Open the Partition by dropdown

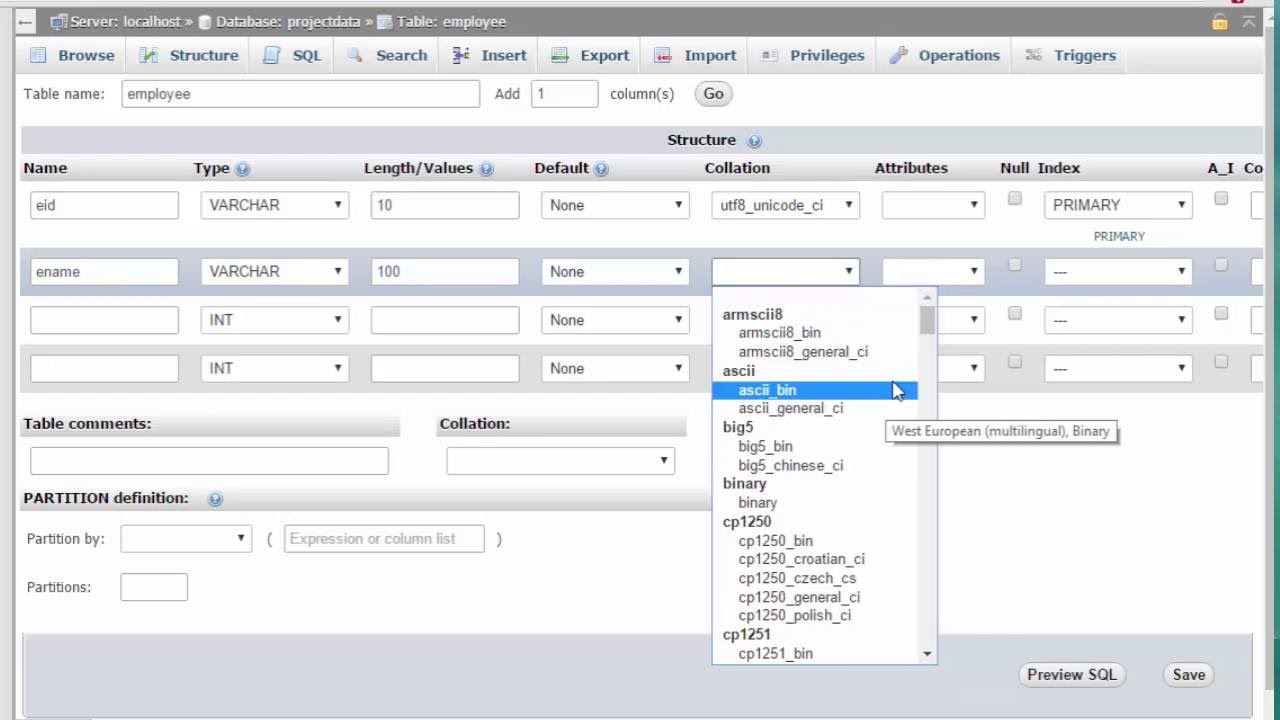[x=186, y=538]
